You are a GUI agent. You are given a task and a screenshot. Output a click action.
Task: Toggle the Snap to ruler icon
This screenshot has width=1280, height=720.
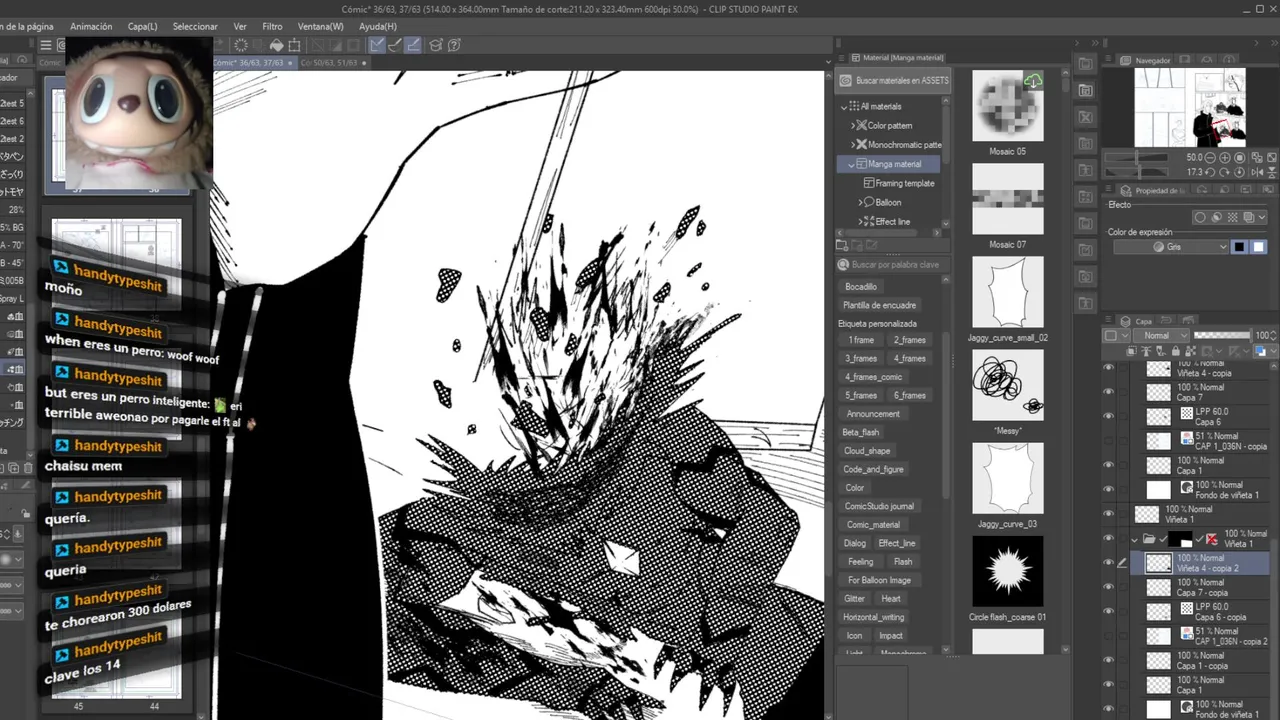(376, 45)
